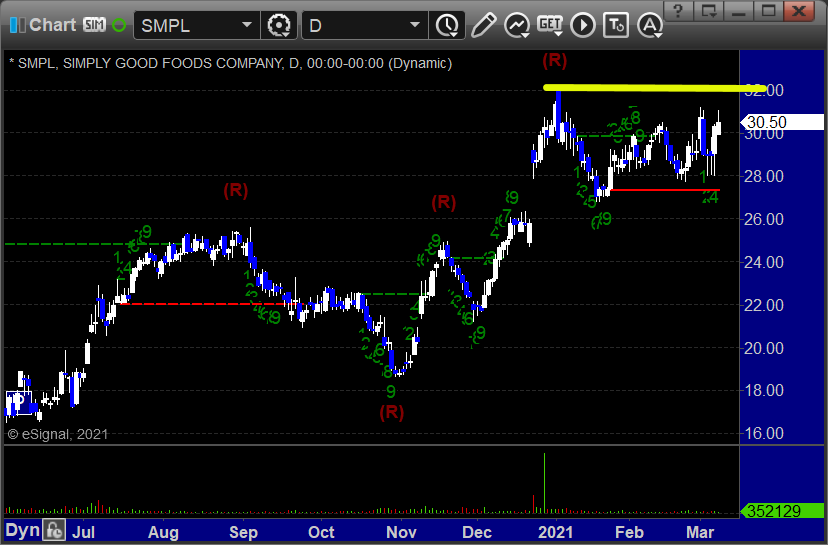Screen dimensions: 828x545
Task: Click the 22.00 price axis label
Action: coord(764,305)
